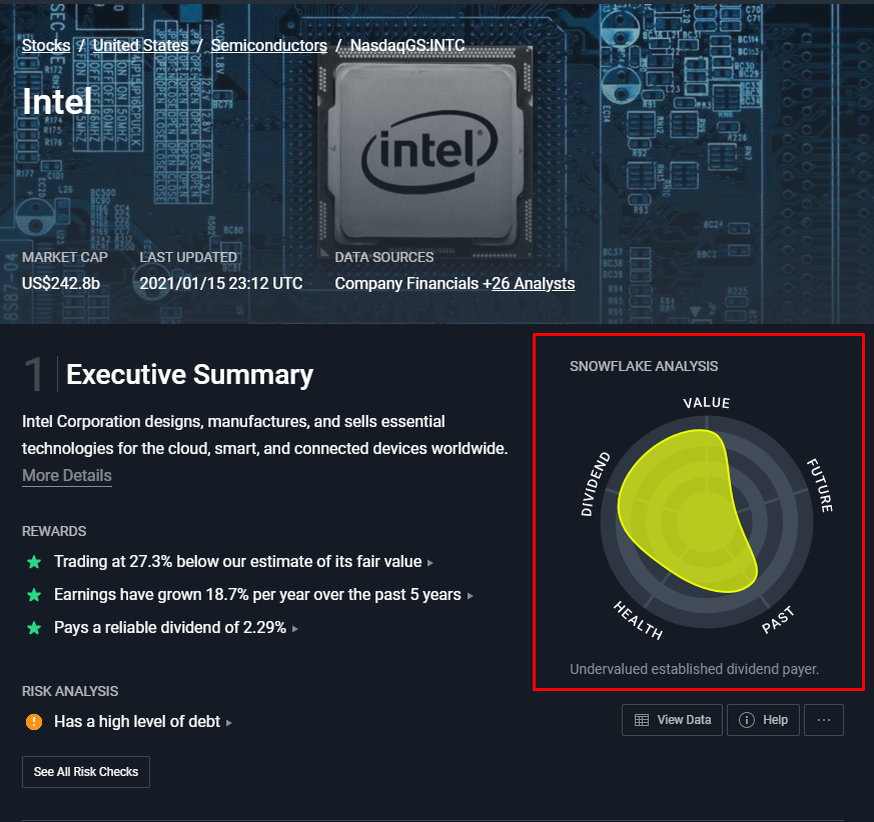
Task: Click the orange debt warning icon
Action: tap(34, 722)
